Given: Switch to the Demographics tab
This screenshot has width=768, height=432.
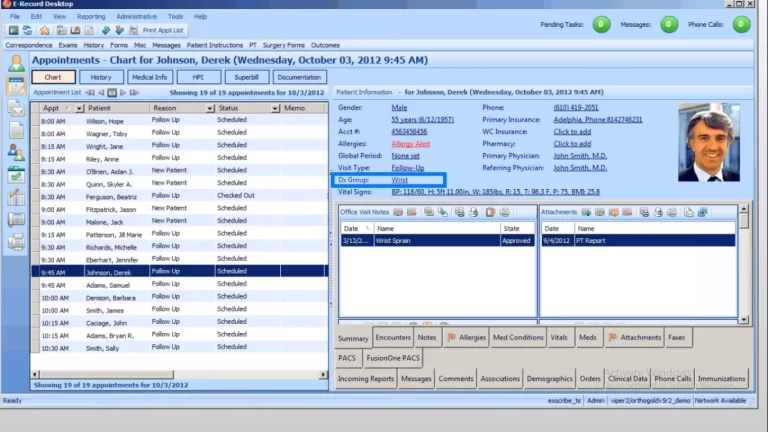Looking at the screenshot, I should (550, 379).
